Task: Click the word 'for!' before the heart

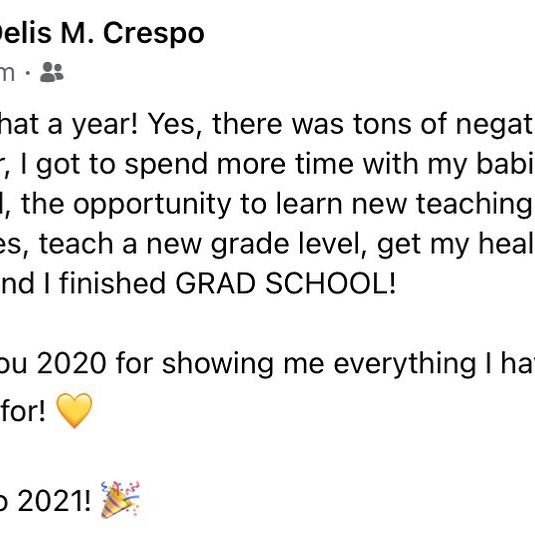Action: (24, 411)
